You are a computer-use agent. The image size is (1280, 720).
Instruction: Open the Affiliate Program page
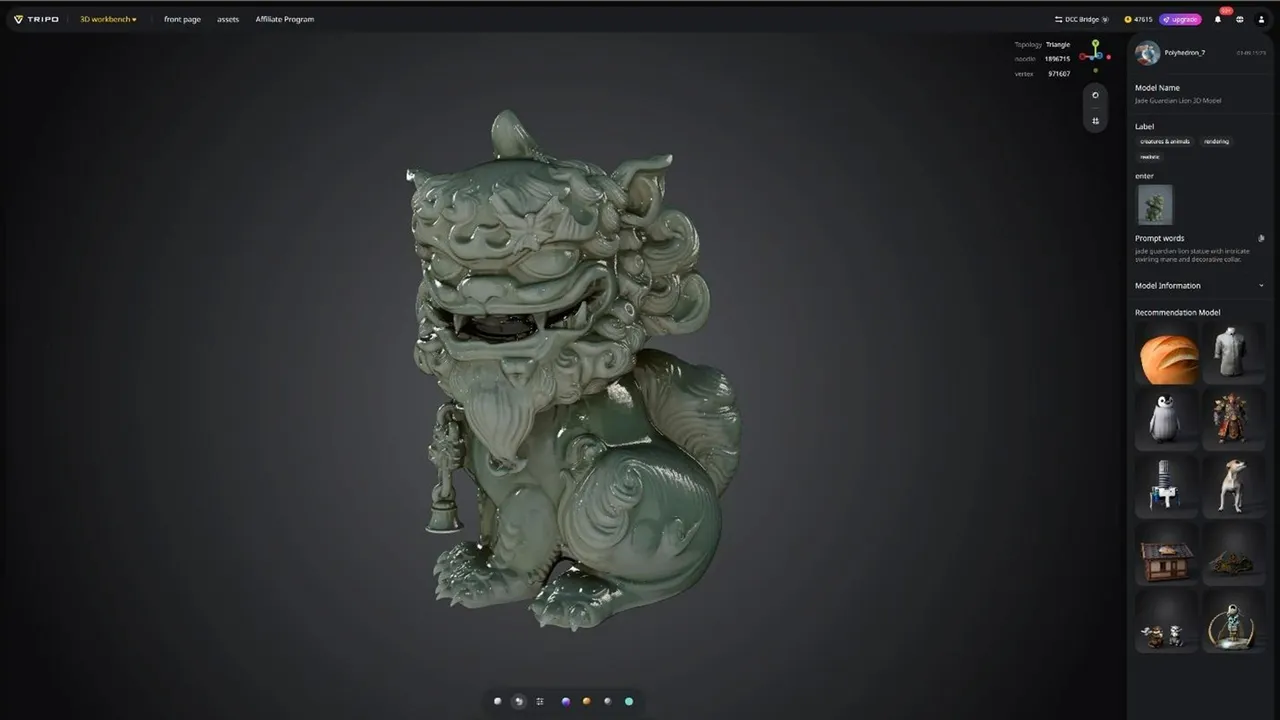[284, 19]
